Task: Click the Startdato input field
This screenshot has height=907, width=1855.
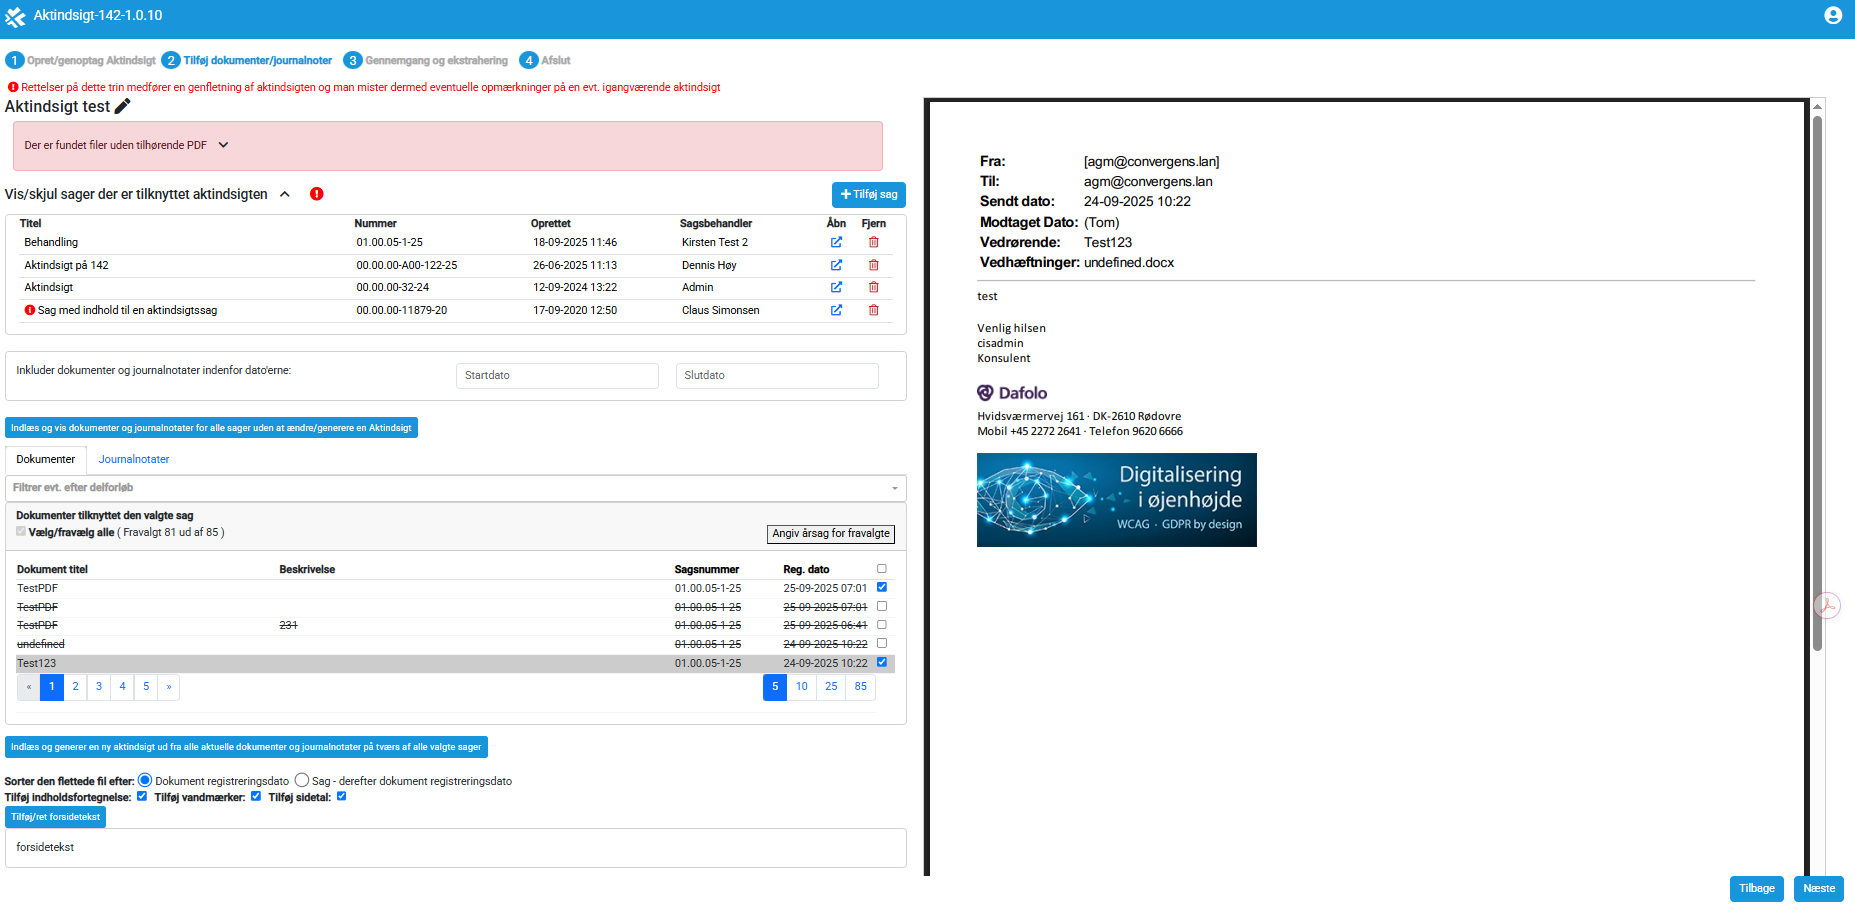Action: [556, 375]
